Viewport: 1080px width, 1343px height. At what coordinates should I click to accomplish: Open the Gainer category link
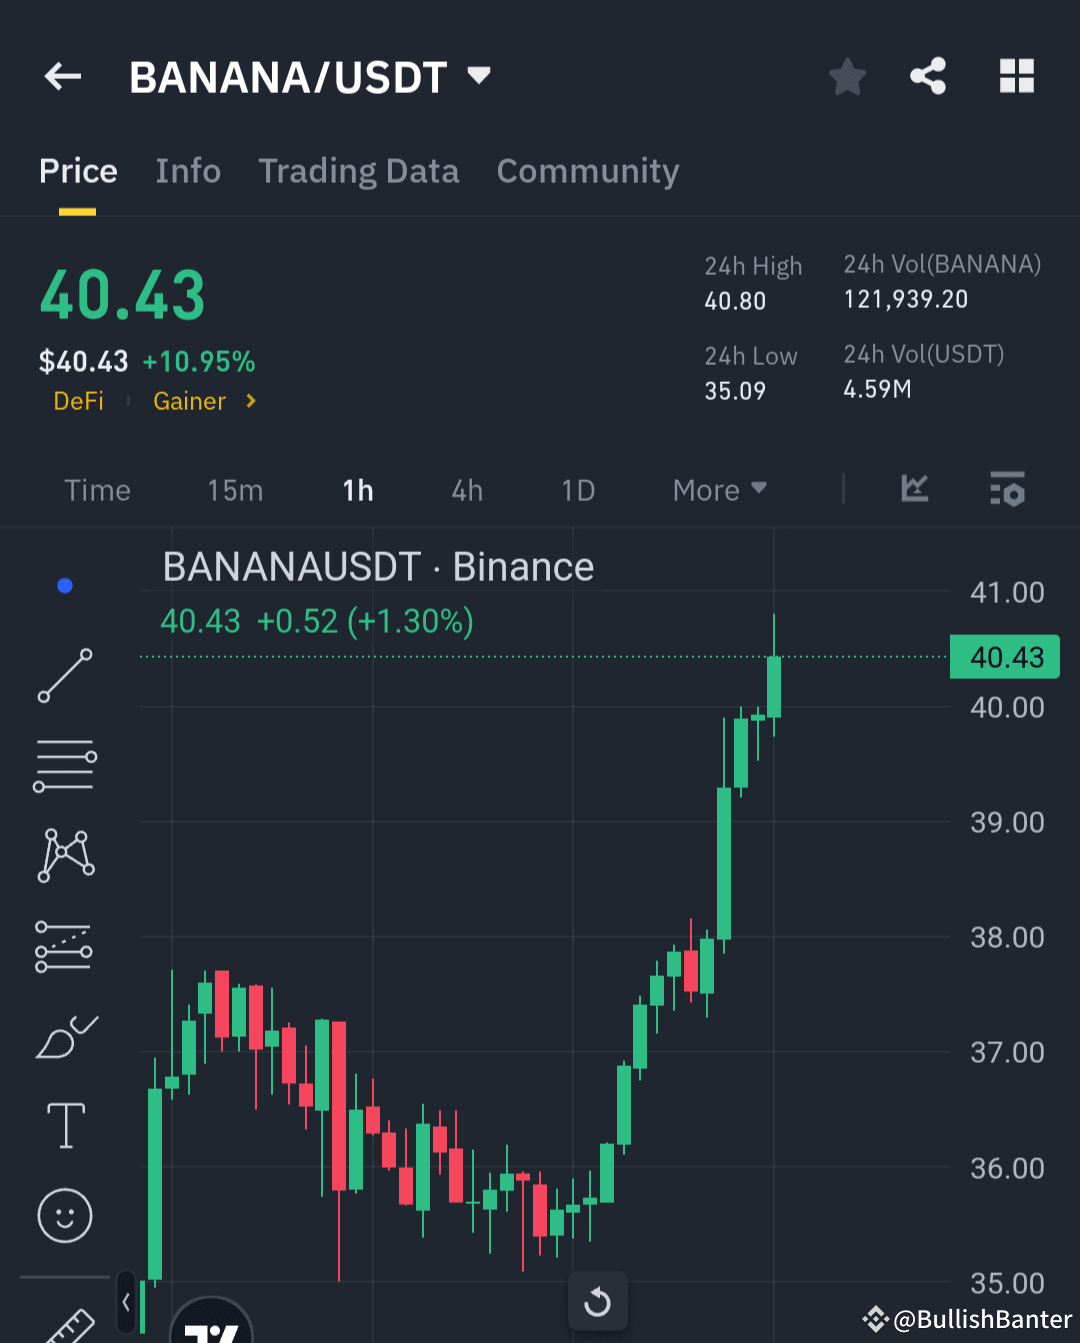tap(189, 401)
